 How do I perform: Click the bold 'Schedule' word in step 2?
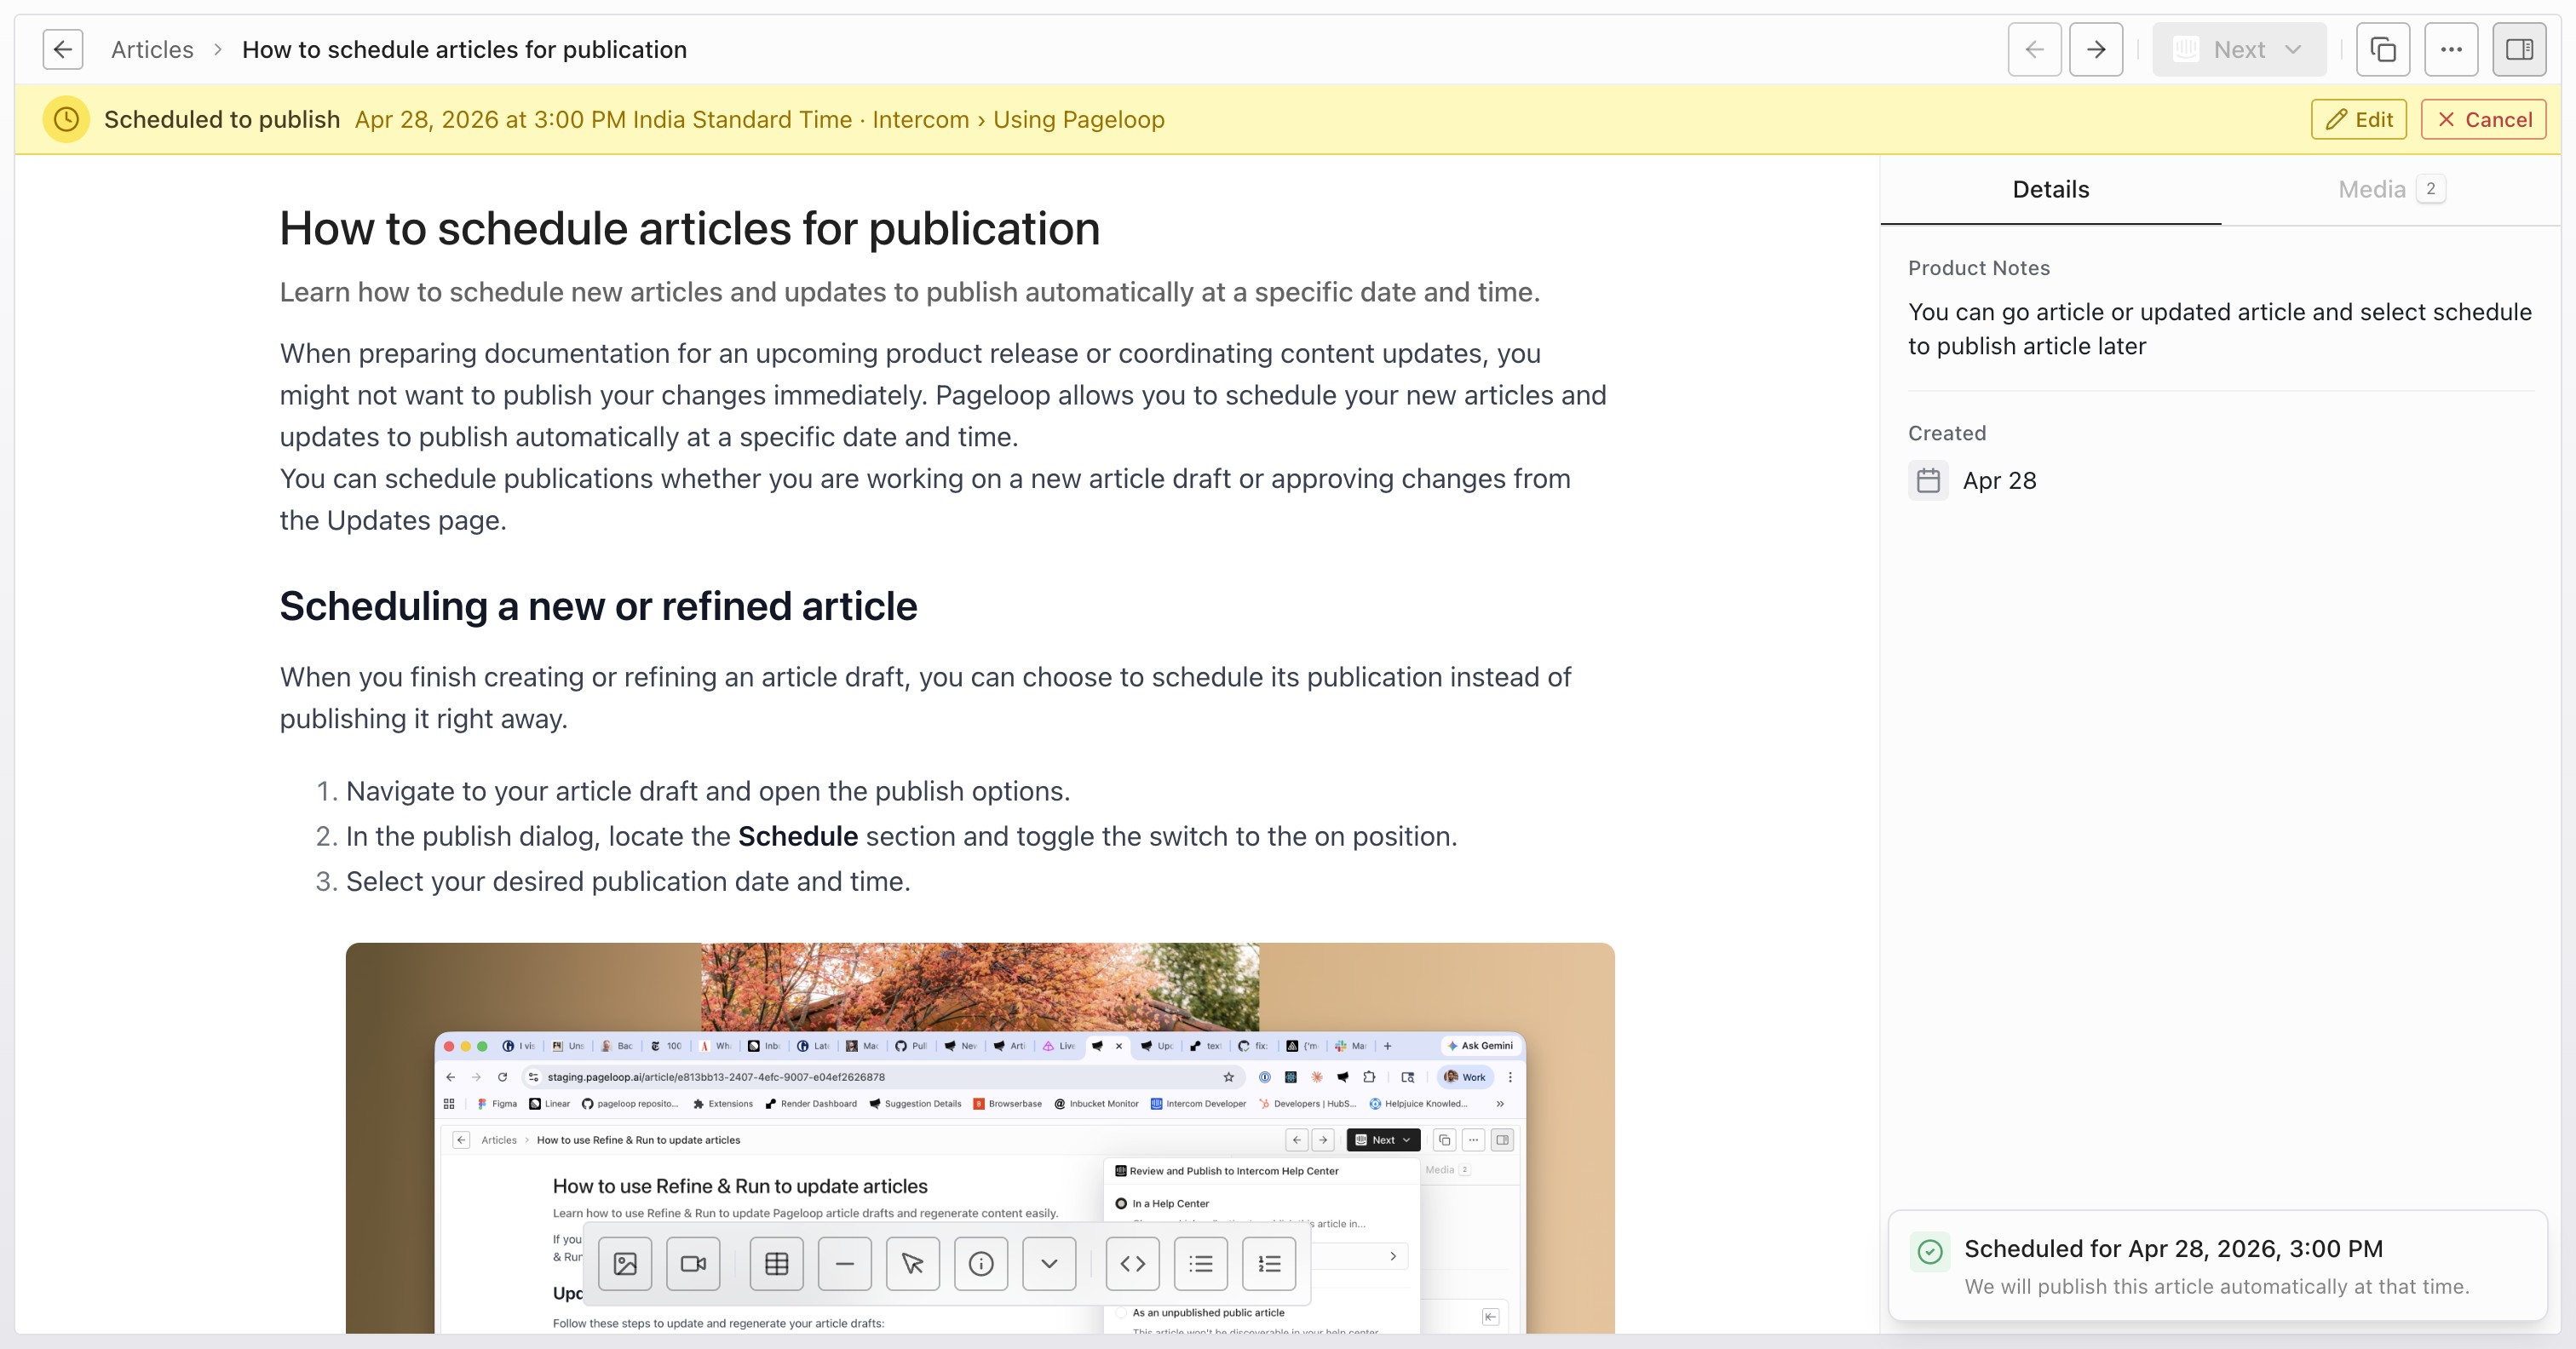click(x=797, y=837)
